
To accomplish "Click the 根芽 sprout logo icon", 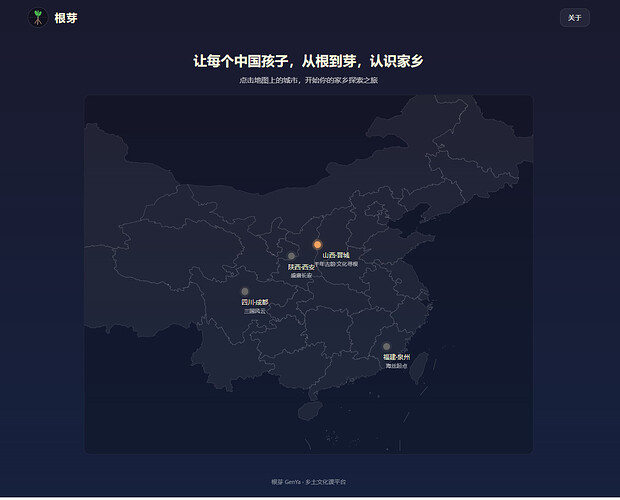I will click(38, 18).
